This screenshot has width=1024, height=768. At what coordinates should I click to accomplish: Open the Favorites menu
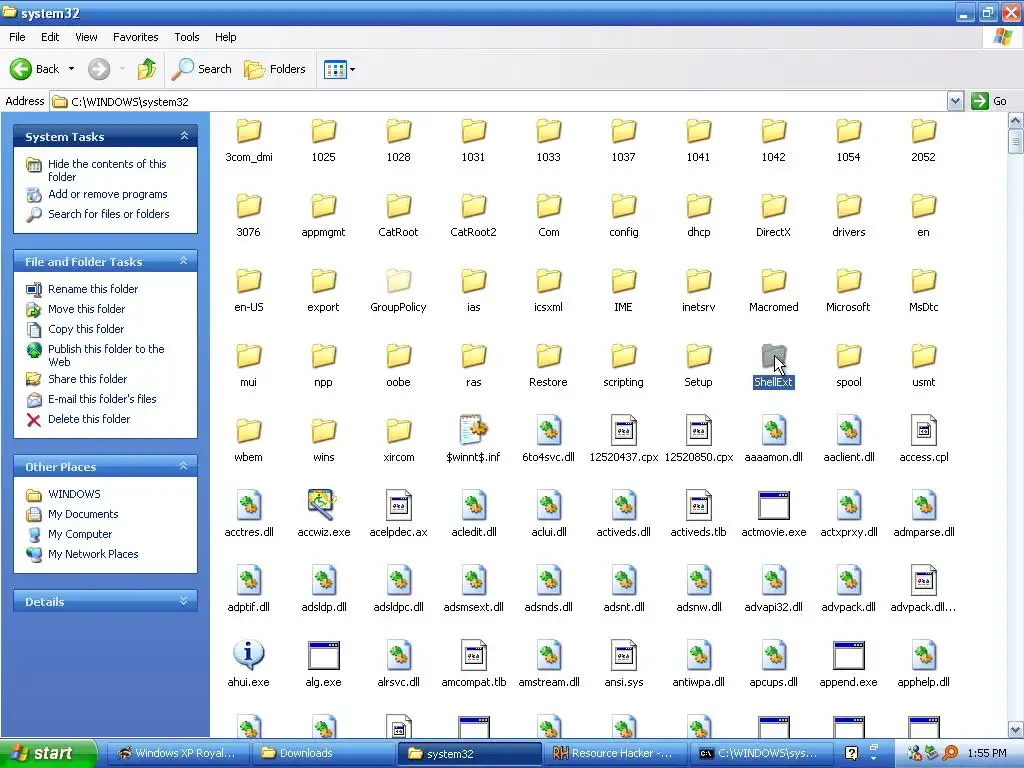tap(135, 37)
